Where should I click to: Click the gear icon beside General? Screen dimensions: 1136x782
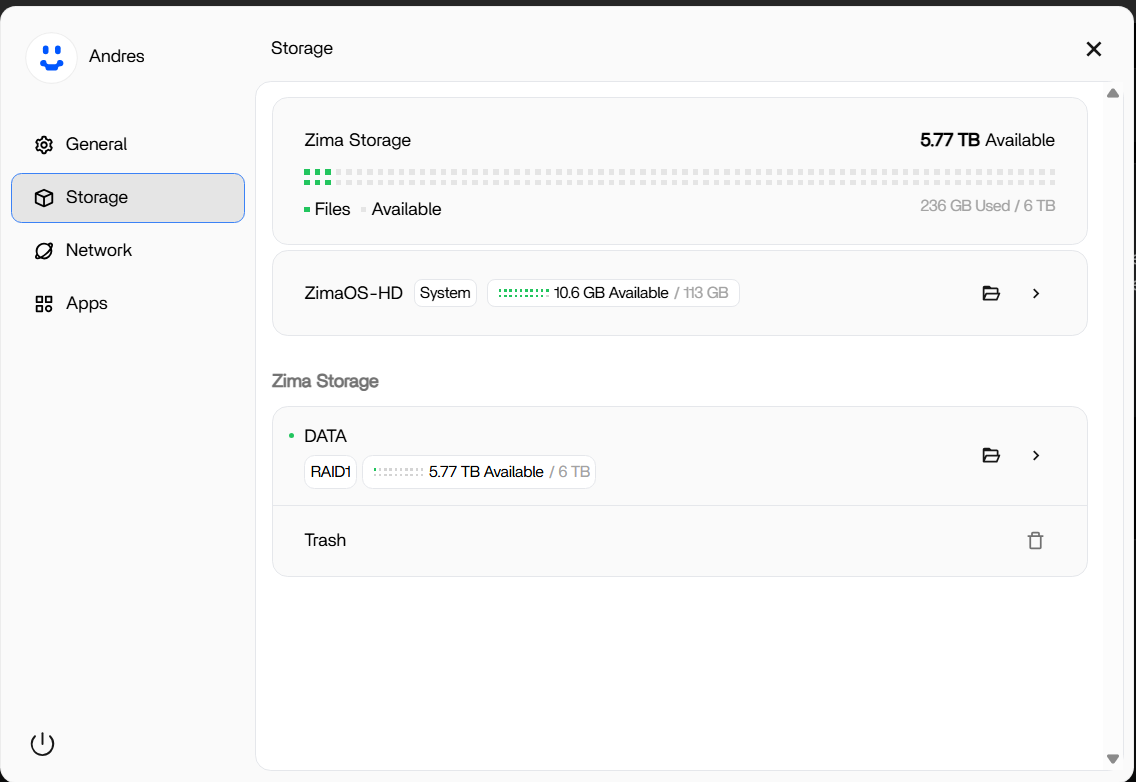click(43, 145)
